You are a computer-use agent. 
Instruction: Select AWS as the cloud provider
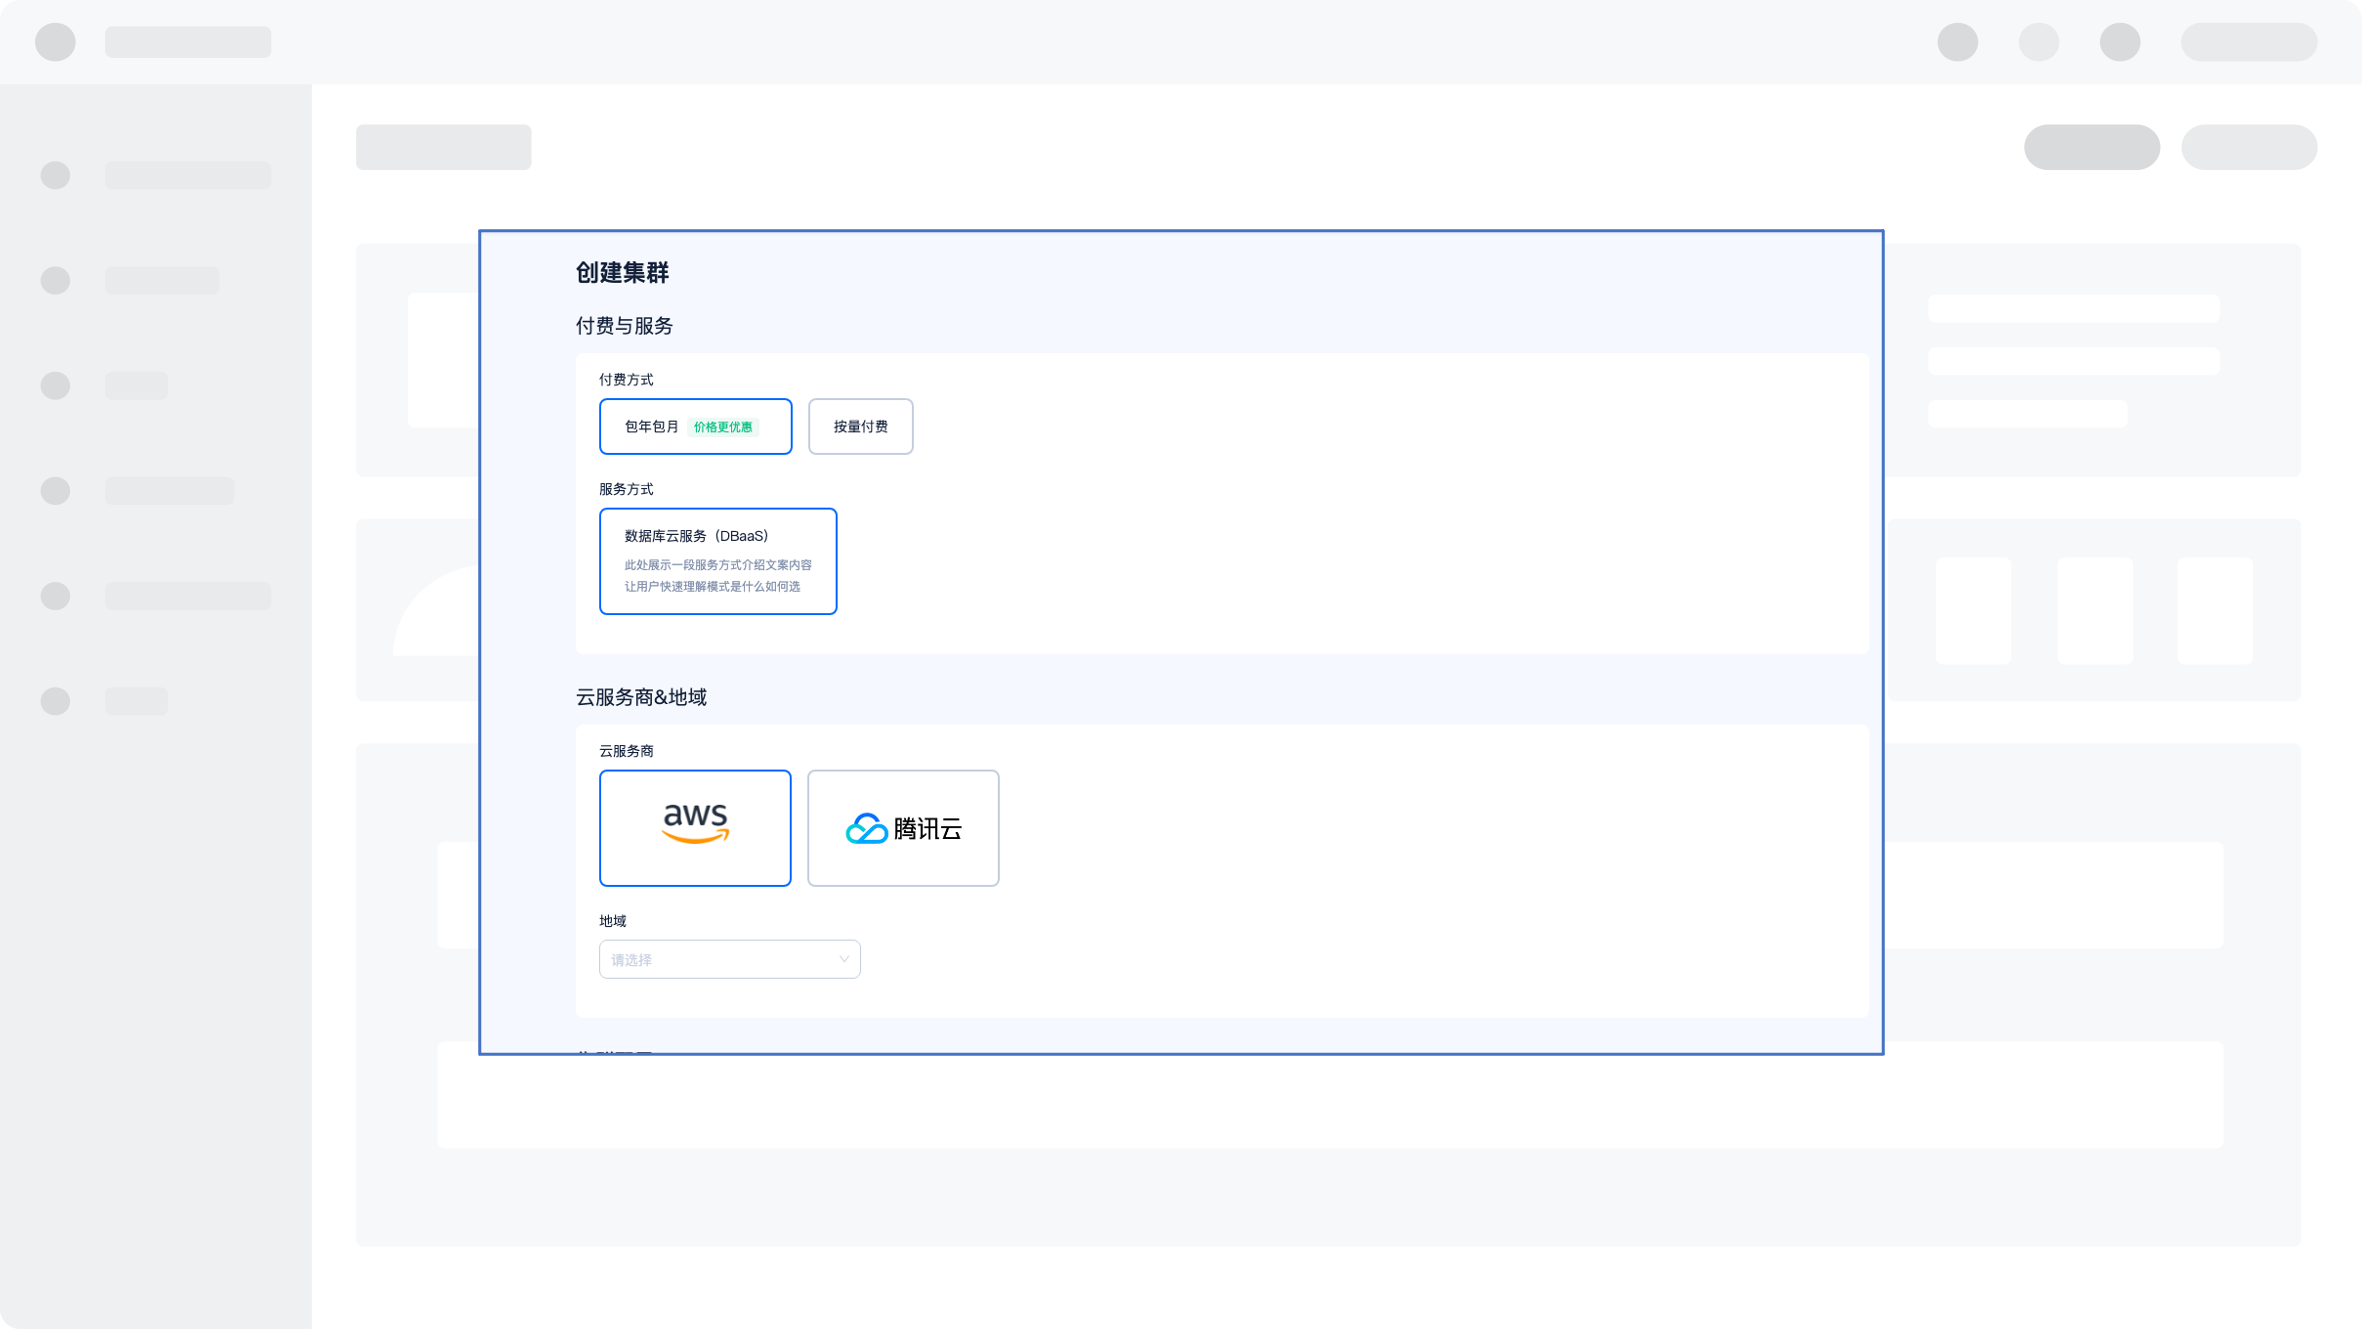(x=694, y=827)
